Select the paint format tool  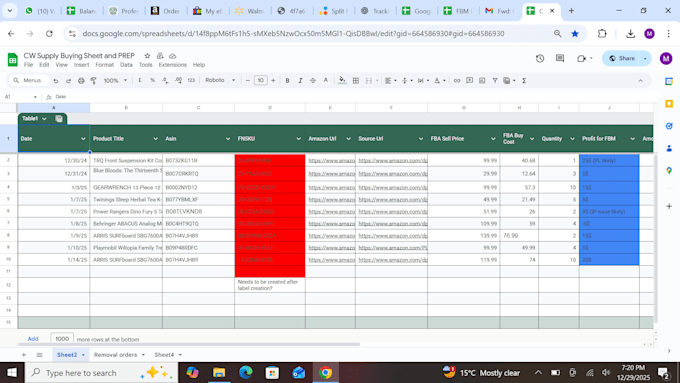pos(93,81)
